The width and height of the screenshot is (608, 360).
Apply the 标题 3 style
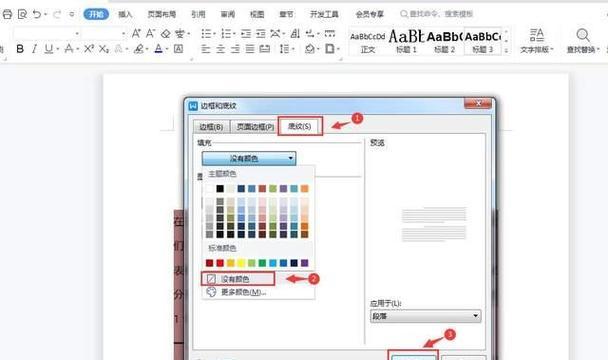pyautogui.click(x=483, y=42)
